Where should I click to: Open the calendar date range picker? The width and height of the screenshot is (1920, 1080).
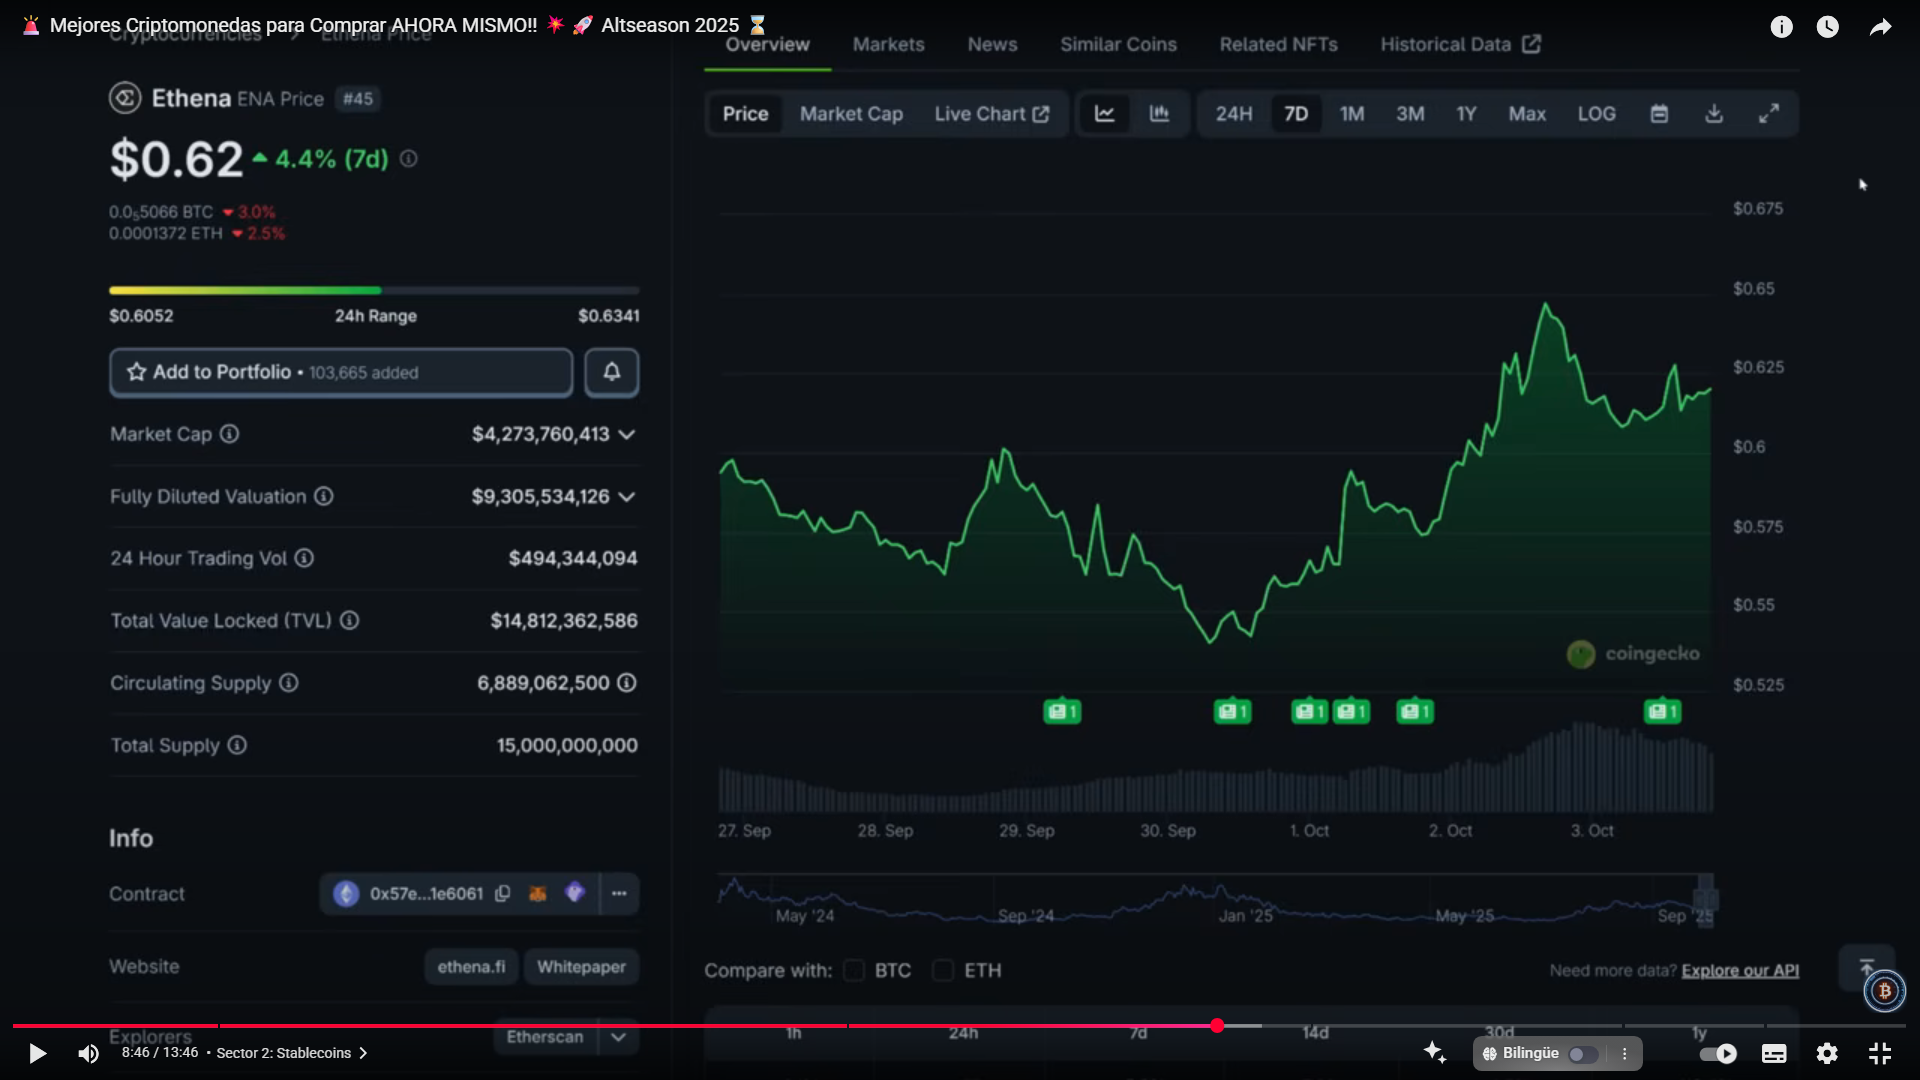pyautogui.click(x=1659, y=114)
